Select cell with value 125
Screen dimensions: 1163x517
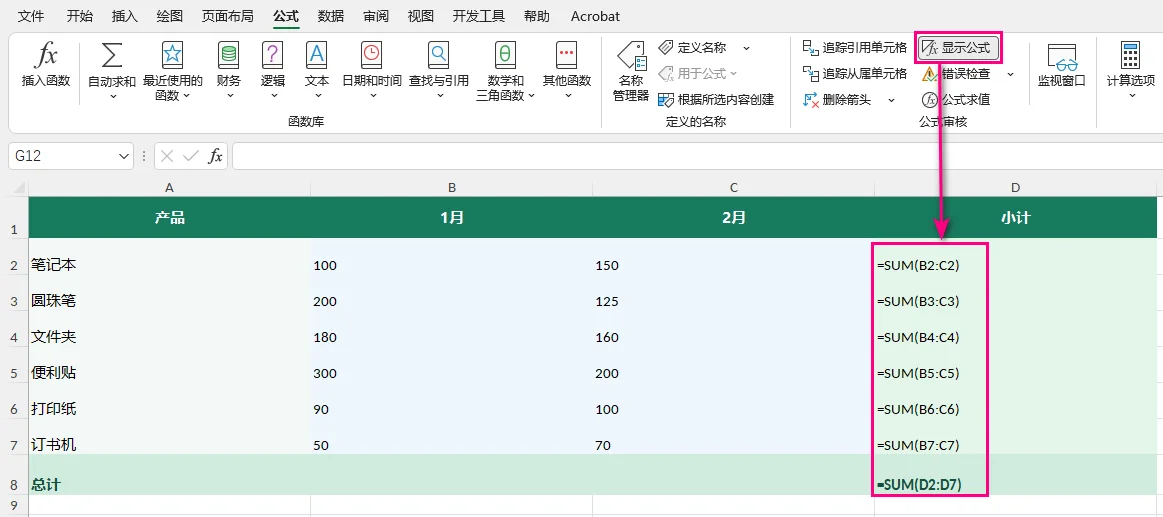734,292
